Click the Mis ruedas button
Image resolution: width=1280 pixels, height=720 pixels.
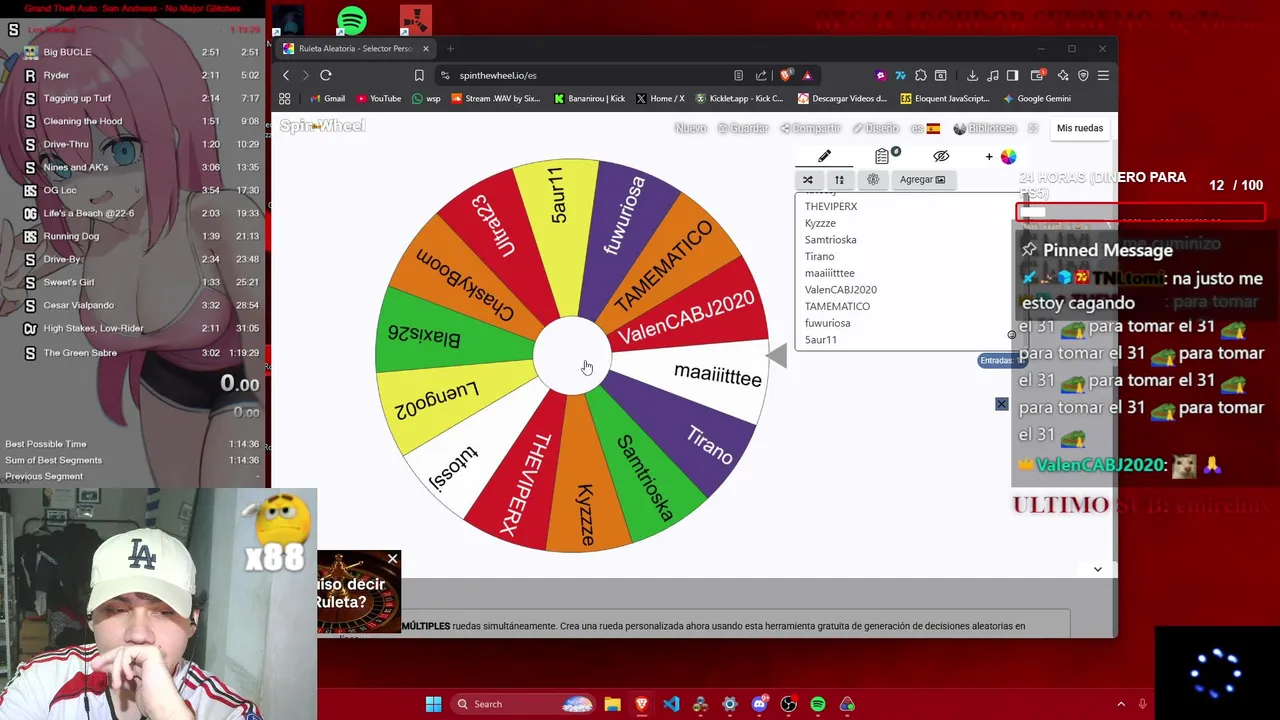(1080, 128)
